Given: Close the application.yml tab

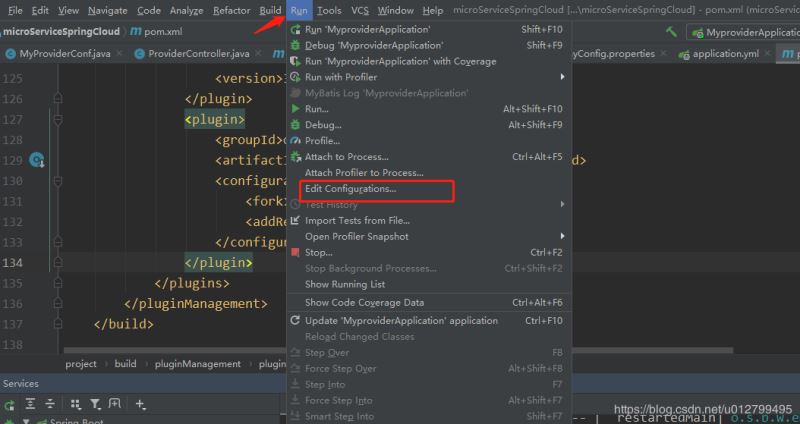Looking at the screenshot, I should (767, 53).
